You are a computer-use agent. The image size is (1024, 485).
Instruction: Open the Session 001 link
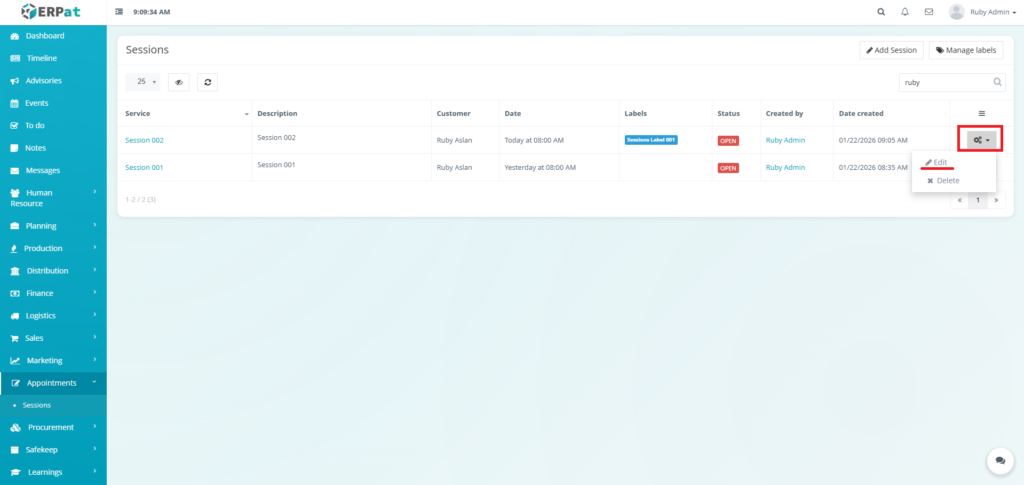click(x=144, y=167)
